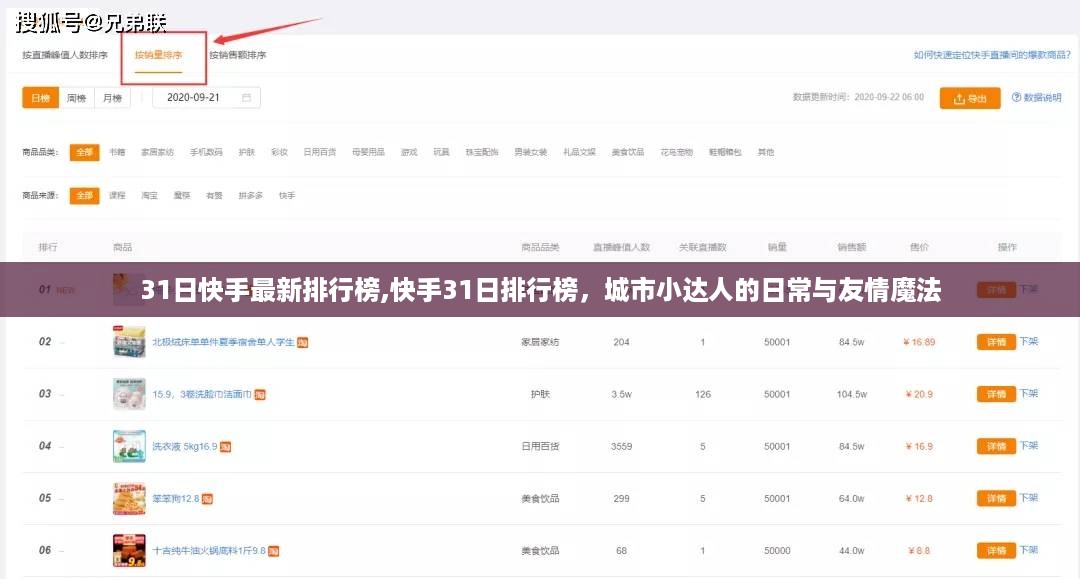Filter product category by 美食饮品
The height and width of the screenshot is (579, 1080).
pos(627,152)
